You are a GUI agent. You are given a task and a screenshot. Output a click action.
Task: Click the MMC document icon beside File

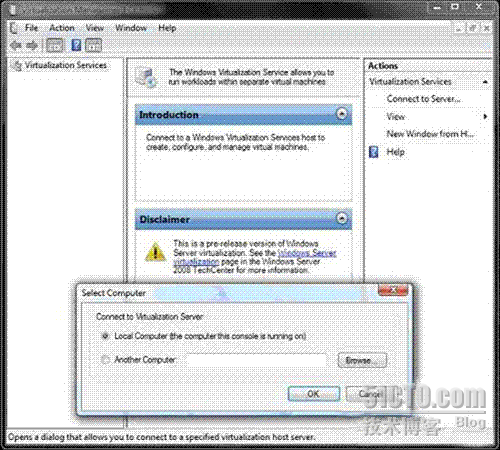tap(14, 28)
